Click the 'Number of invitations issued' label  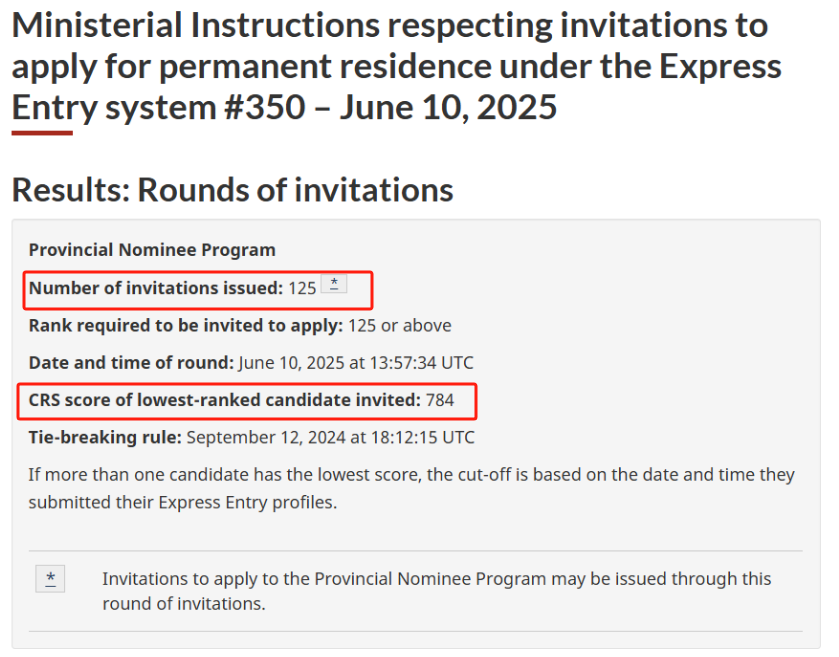(156, 288)
